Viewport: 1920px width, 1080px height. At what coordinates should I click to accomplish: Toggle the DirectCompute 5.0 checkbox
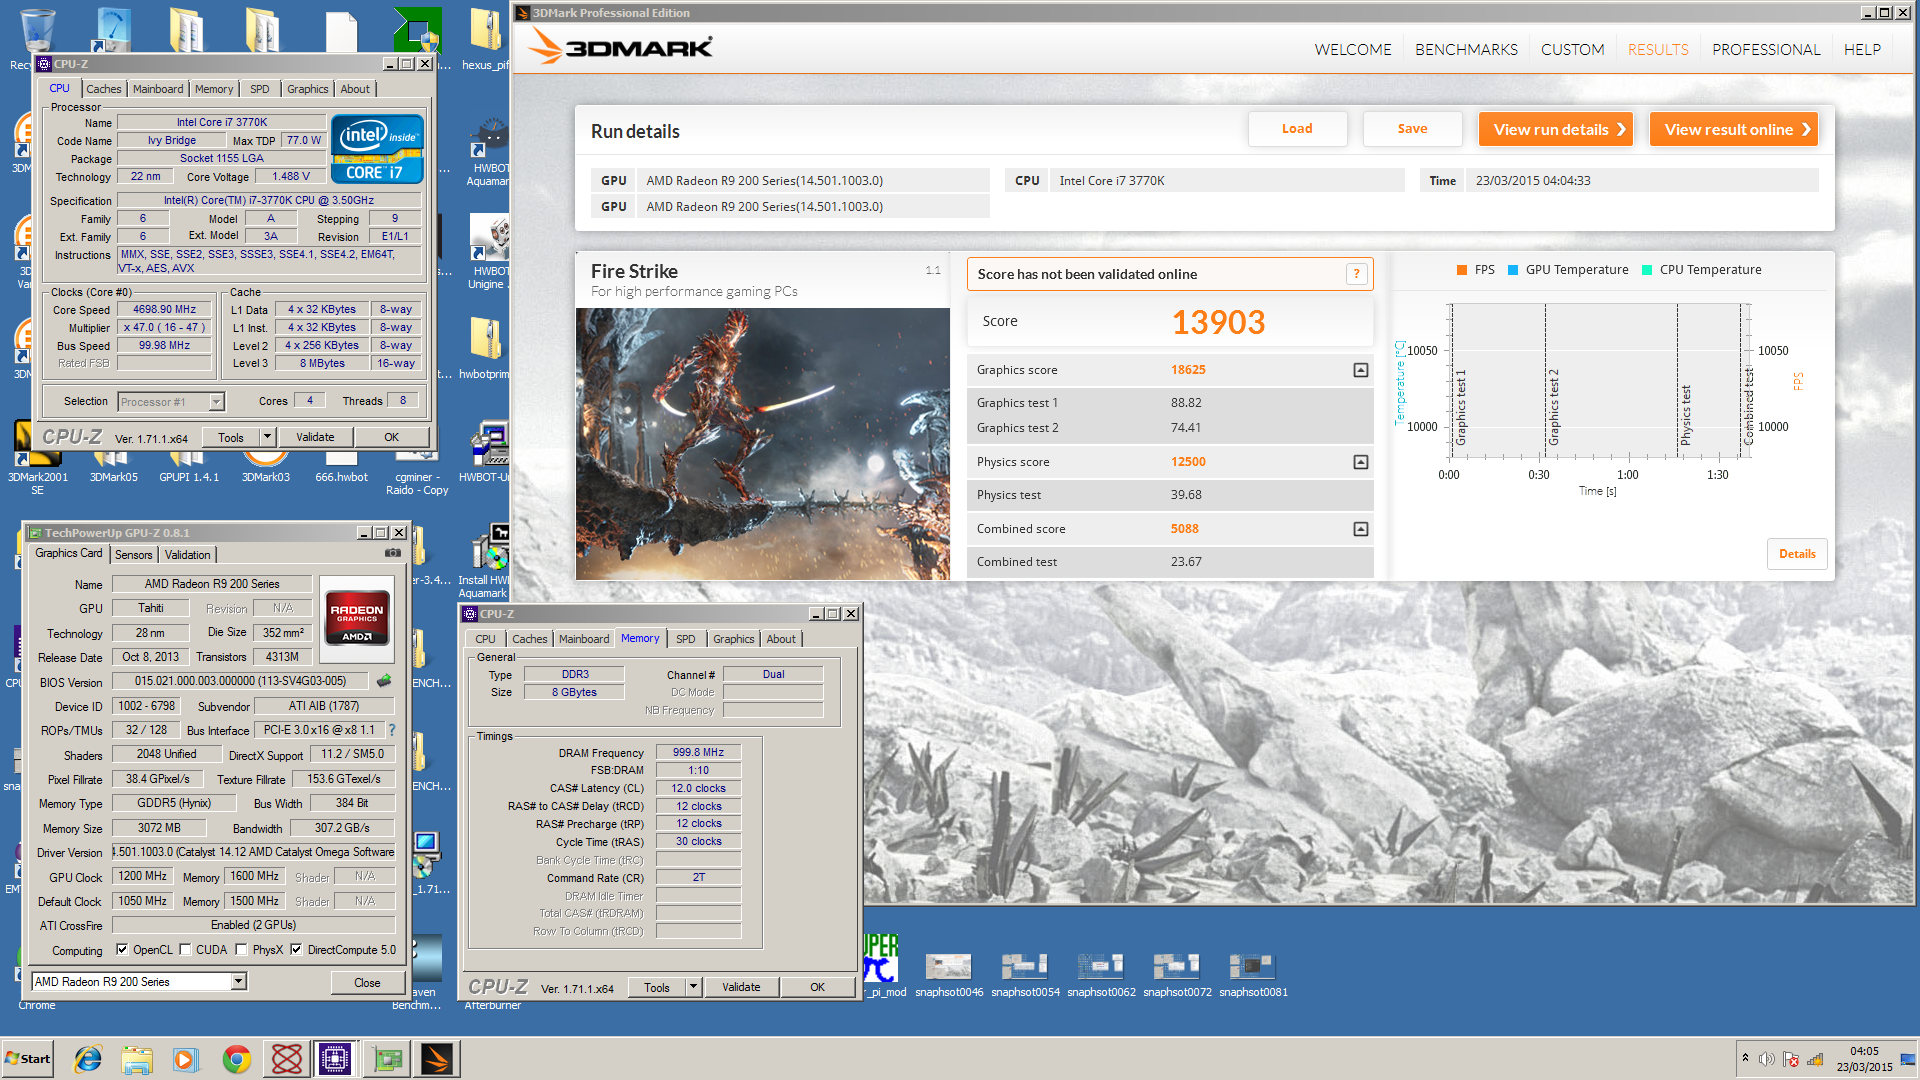(x=296, y=950)
